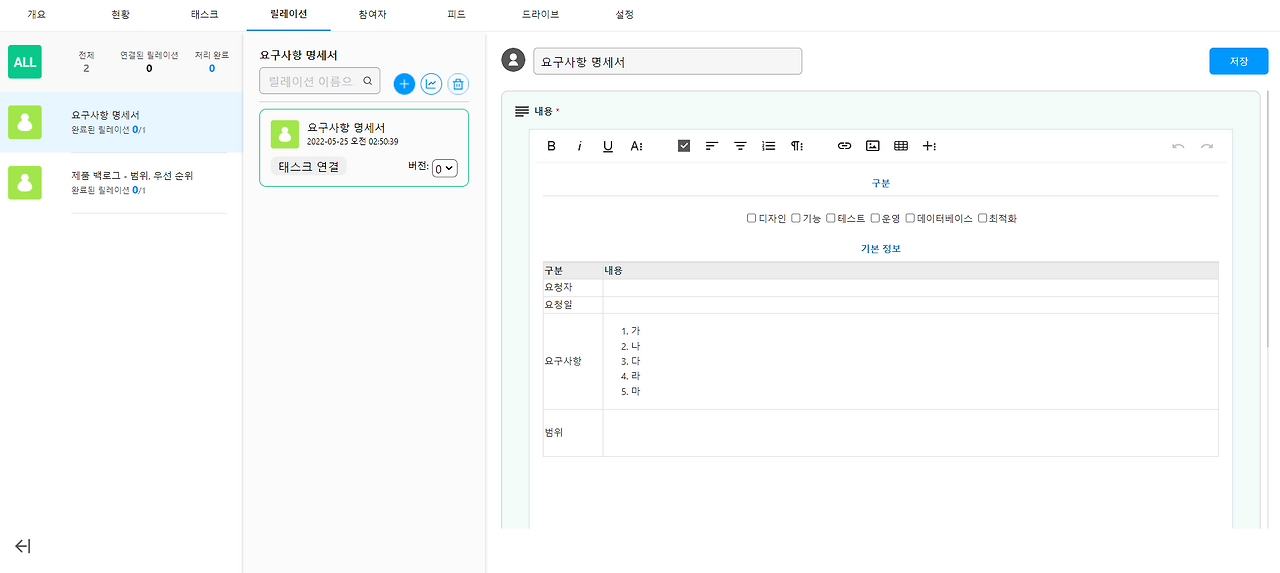Click the avatar next to the title field
1280x573 pixels.
click(514, 60)
